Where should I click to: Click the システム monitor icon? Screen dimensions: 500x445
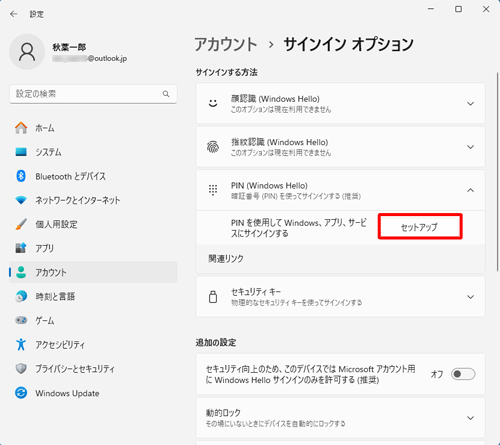21,152
